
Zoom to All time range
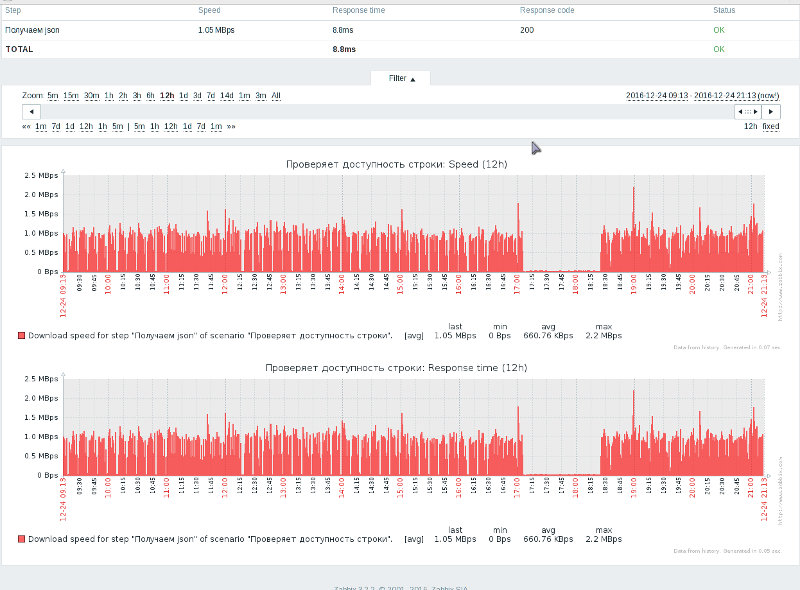point(276,96)
